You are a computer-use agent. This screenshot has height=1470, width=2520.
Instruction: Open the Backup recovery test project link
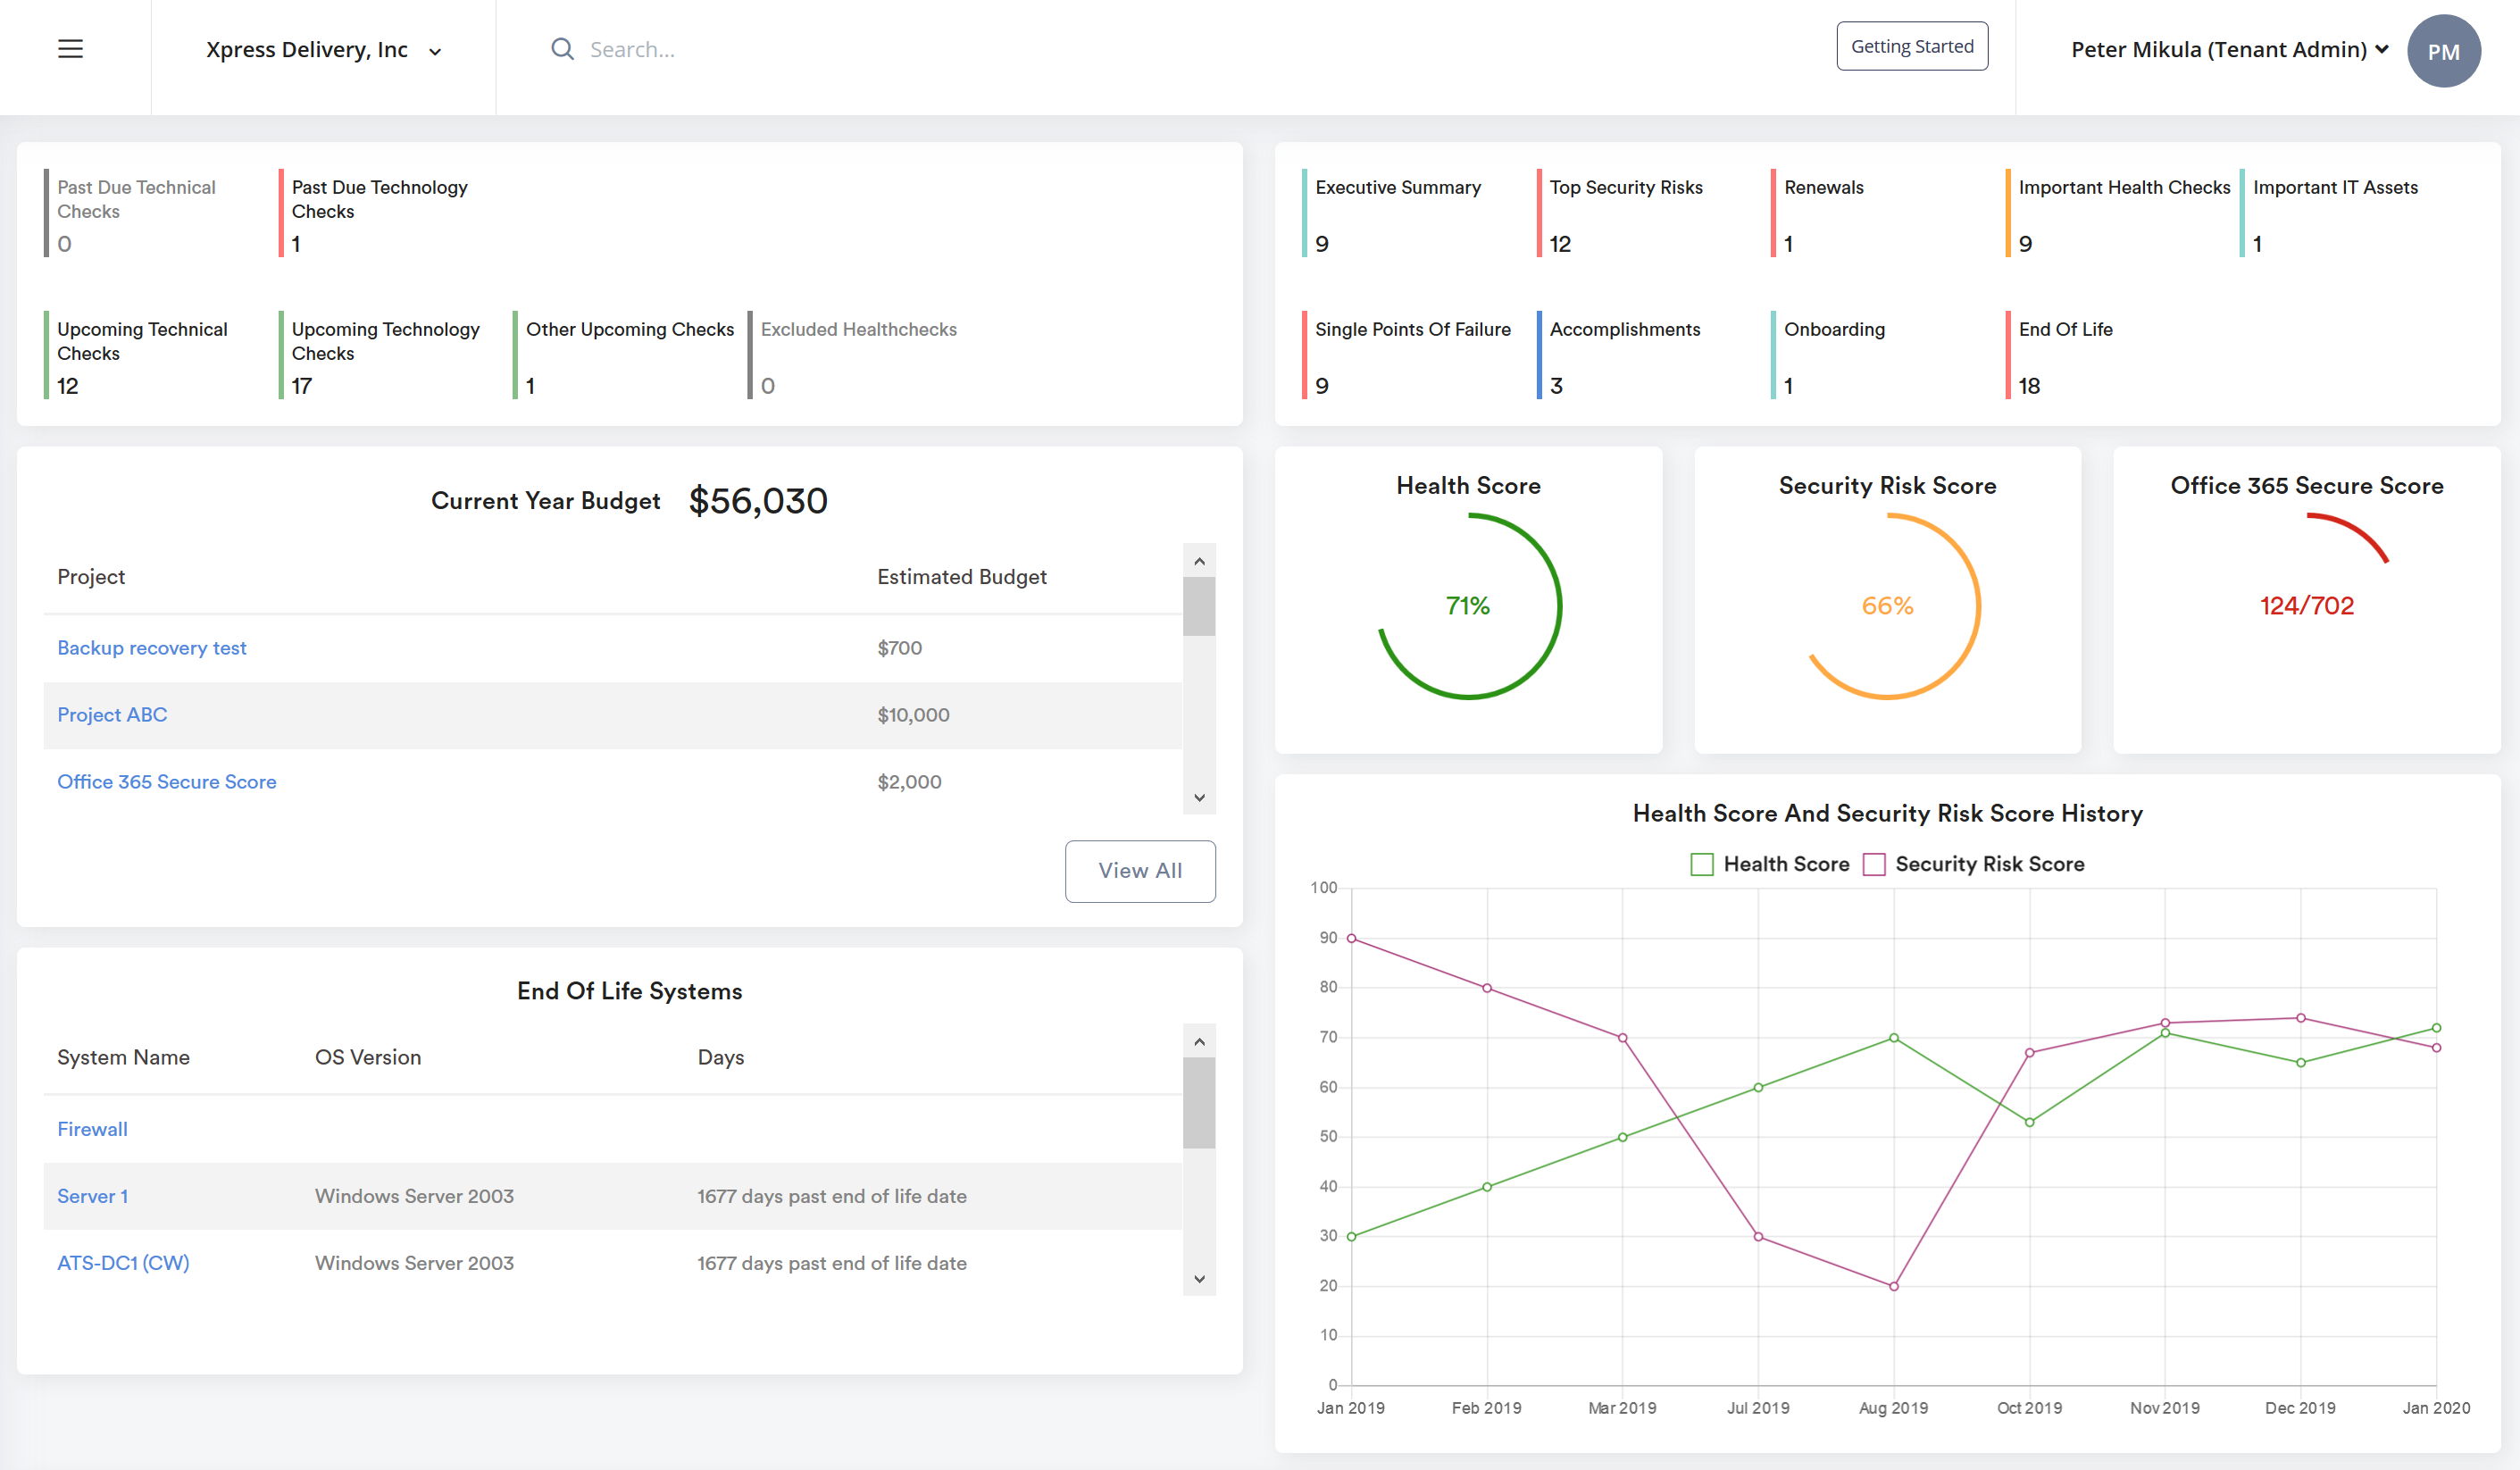tap(152, 648)
